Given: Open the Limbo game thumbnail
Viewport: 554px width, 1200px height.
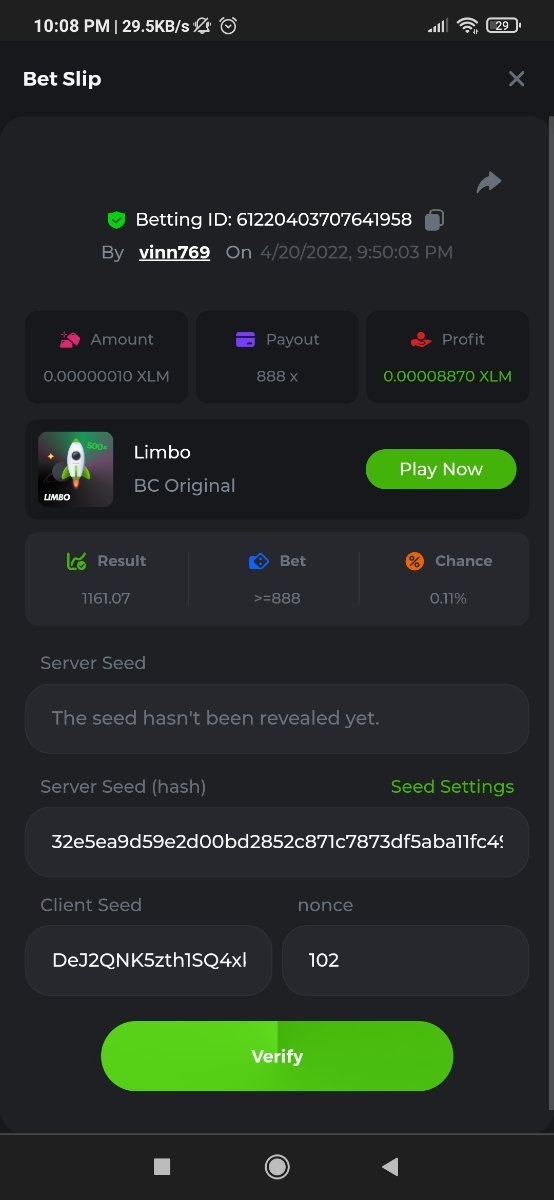Looking at the screenshot, I should click(x=75, y=469).
